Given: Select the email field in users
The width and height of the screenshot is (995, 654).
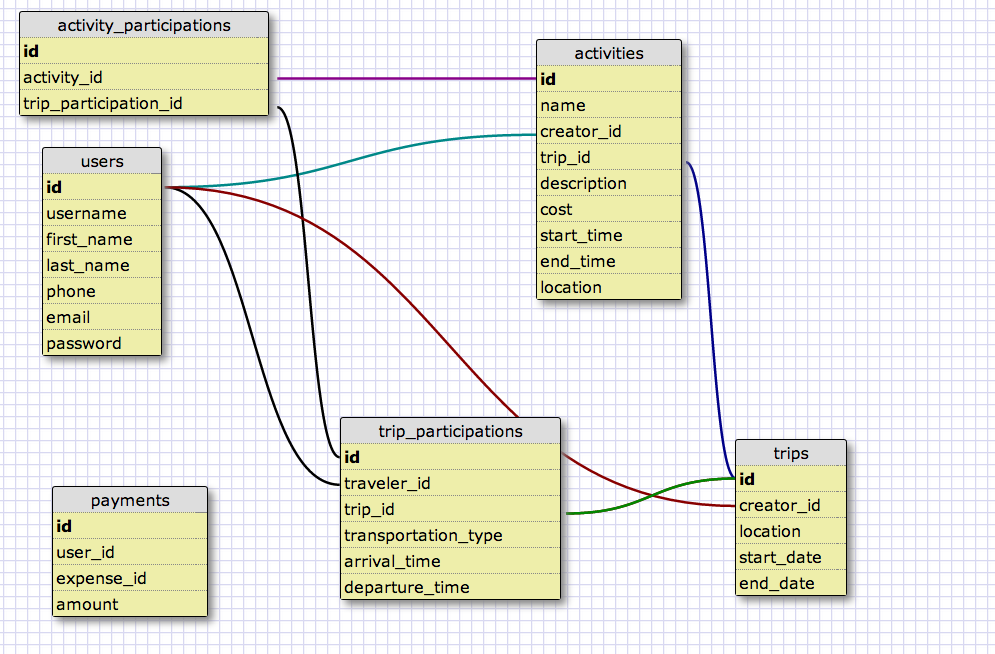Looking at the screenshot, I should 102,317.
